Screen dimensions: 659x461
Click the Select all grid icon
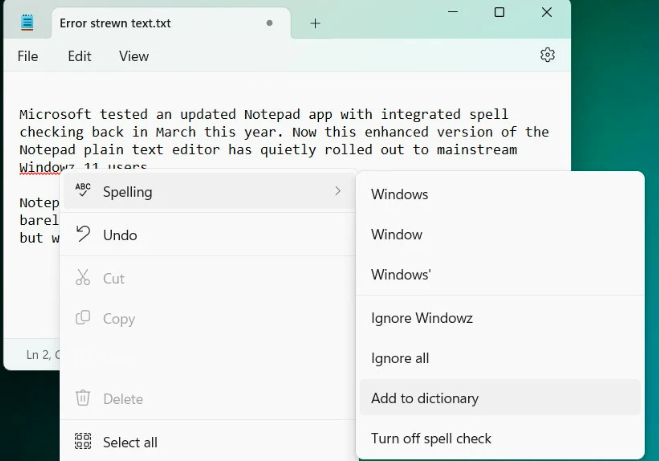pos(83,441)
